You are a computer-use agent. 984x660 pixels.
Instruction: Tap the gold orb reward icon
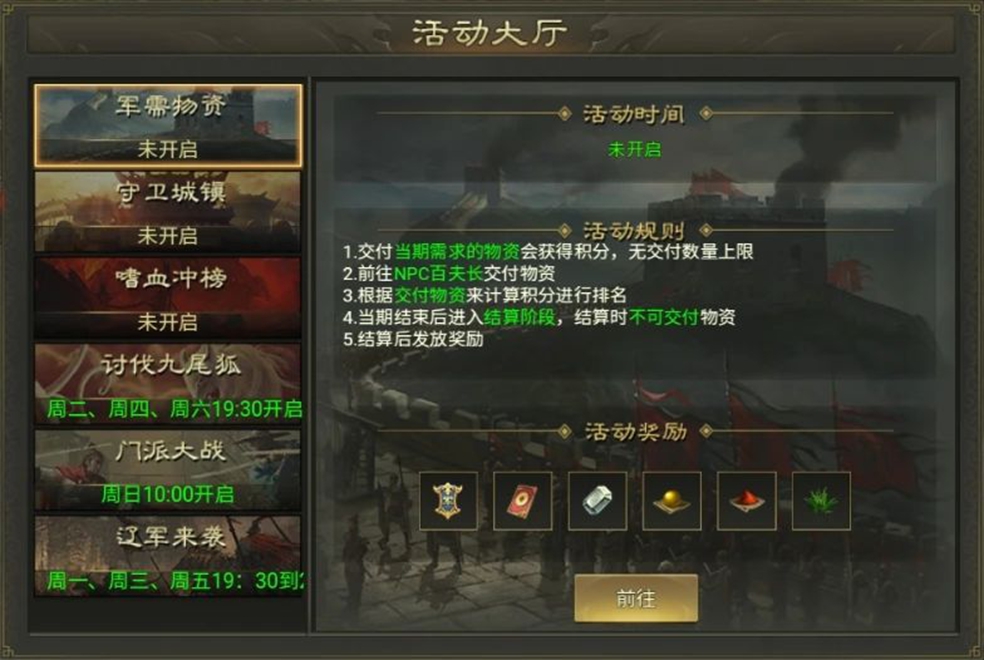point(672,501)
